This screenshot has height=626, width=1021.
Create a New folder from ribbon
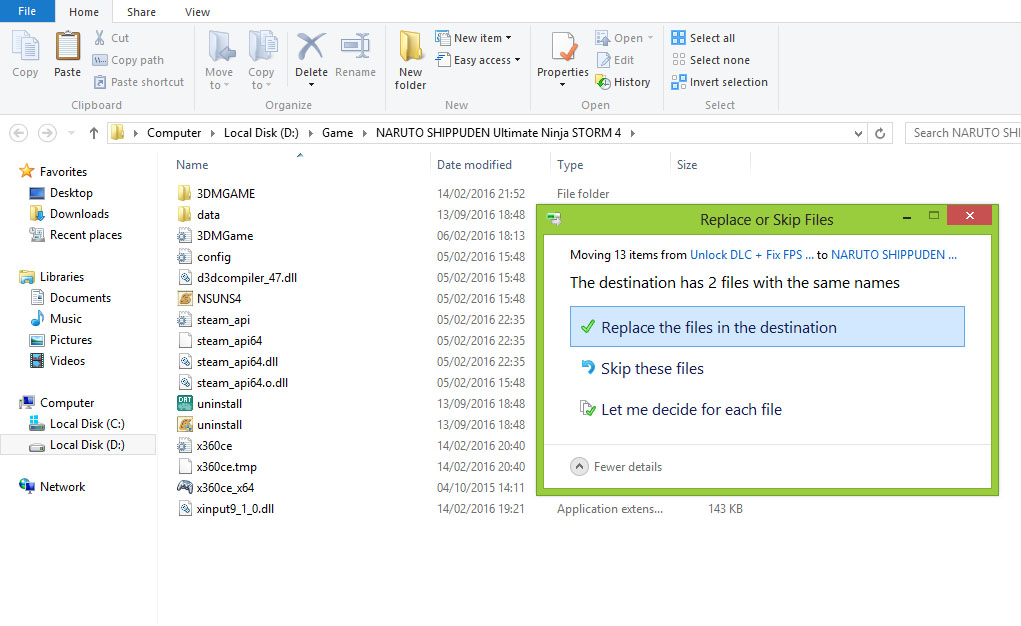[411, 61]
